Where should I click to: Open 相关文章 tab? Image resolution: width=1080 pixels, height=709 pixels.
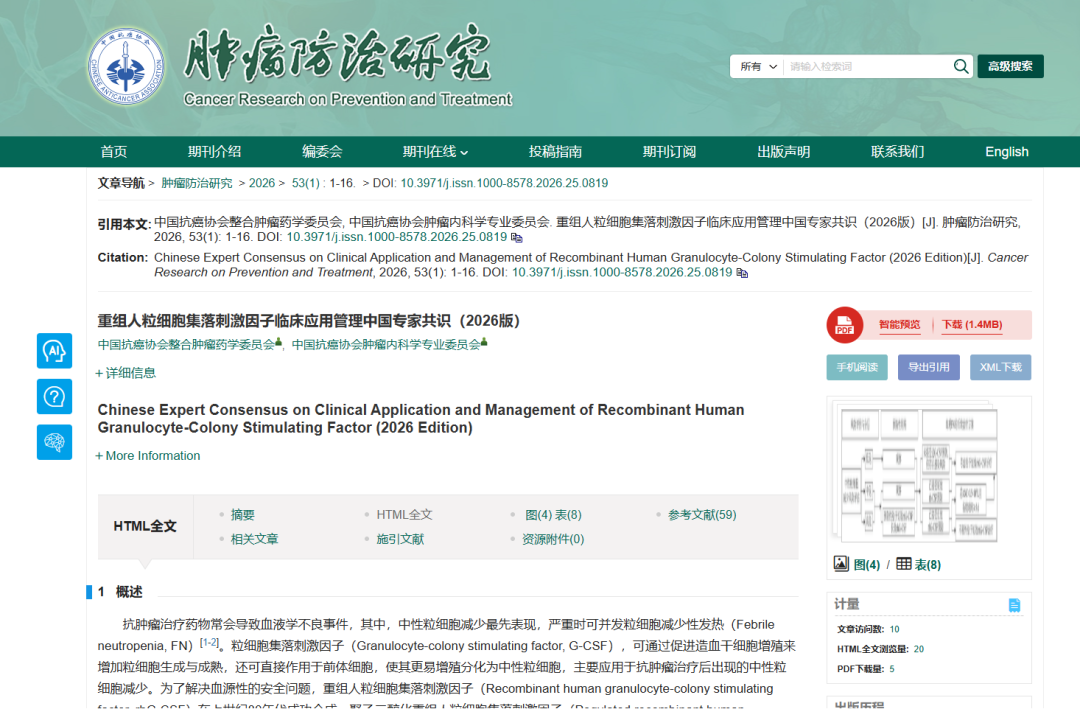254,539
